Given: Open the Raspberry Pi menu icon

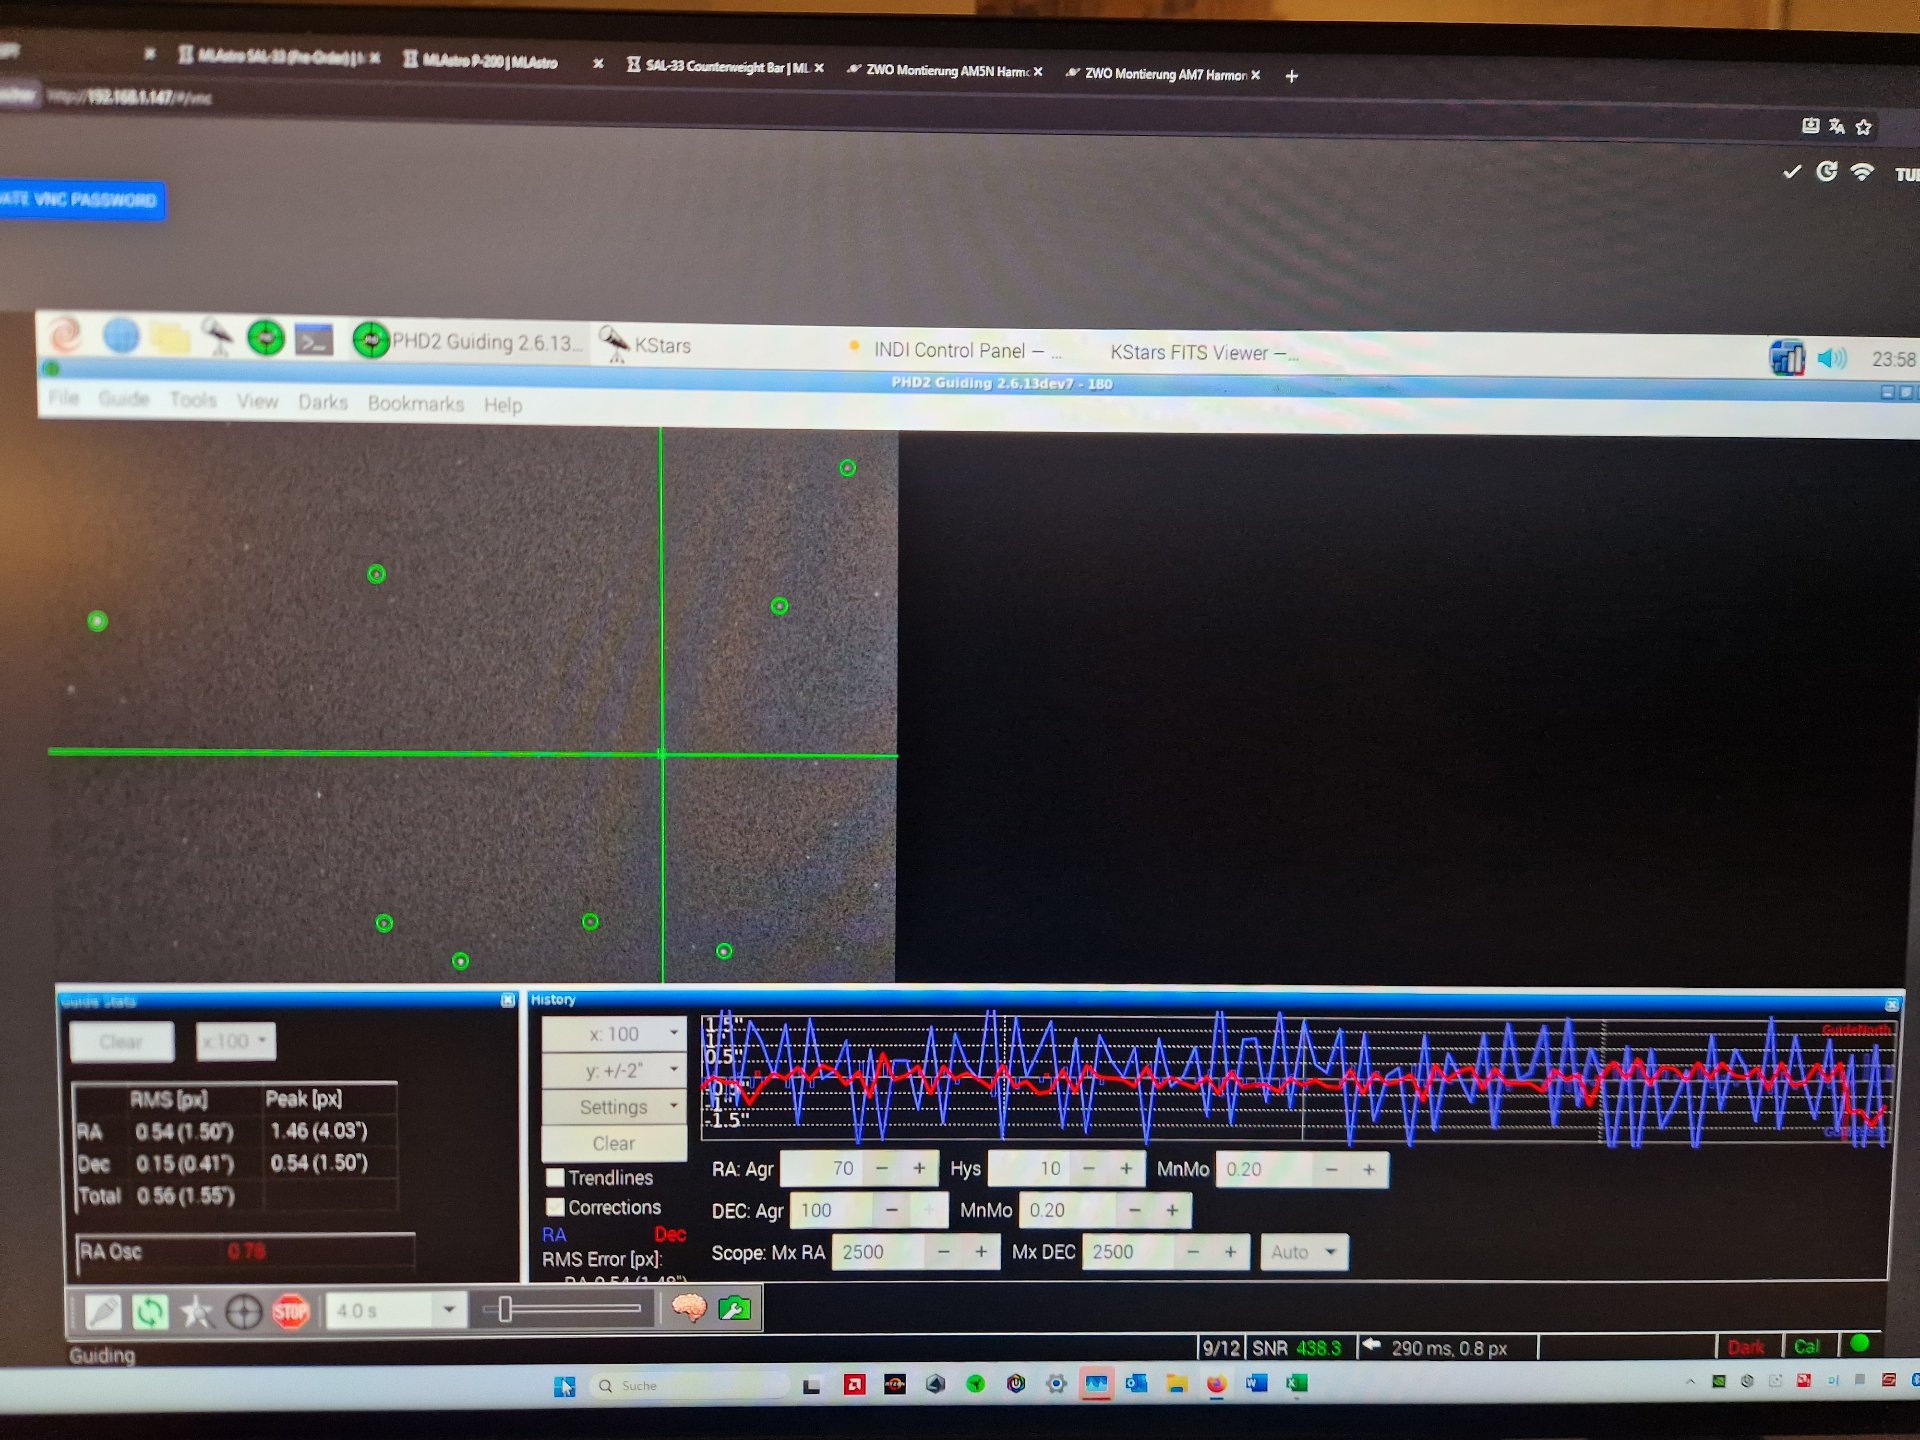Looking at the screenshot, I should pyautogui.click(x=66, y=334).
